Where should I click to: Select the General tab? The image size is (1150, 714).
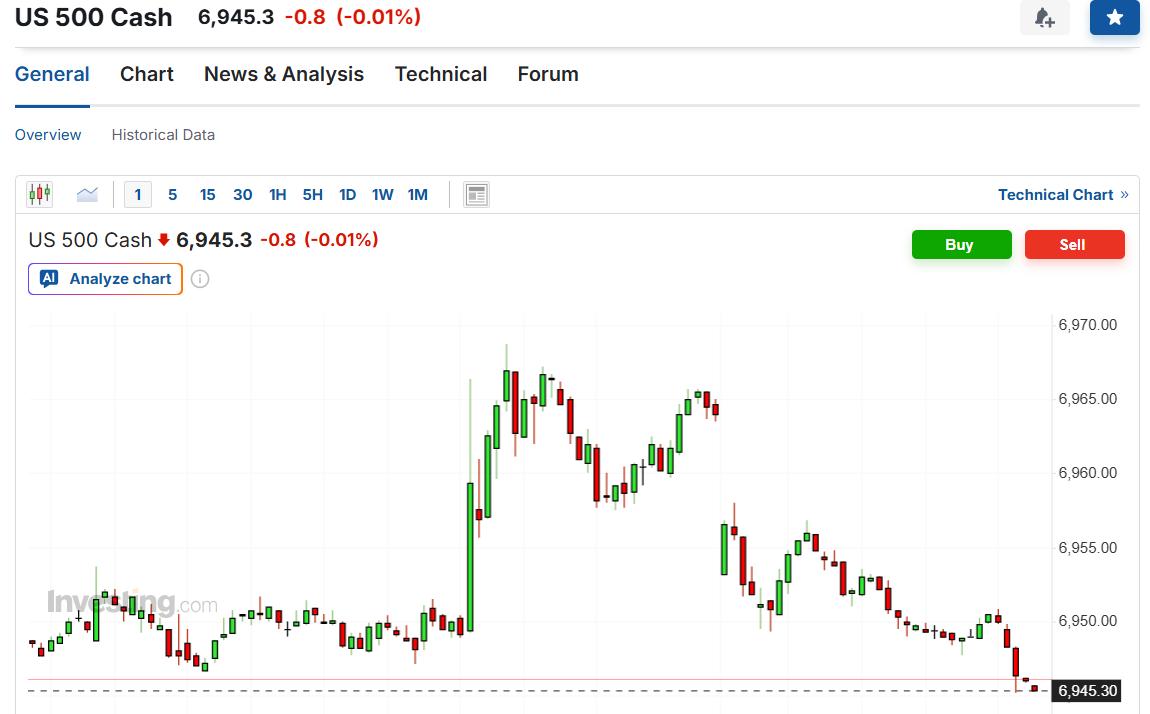tap(52, 74)
